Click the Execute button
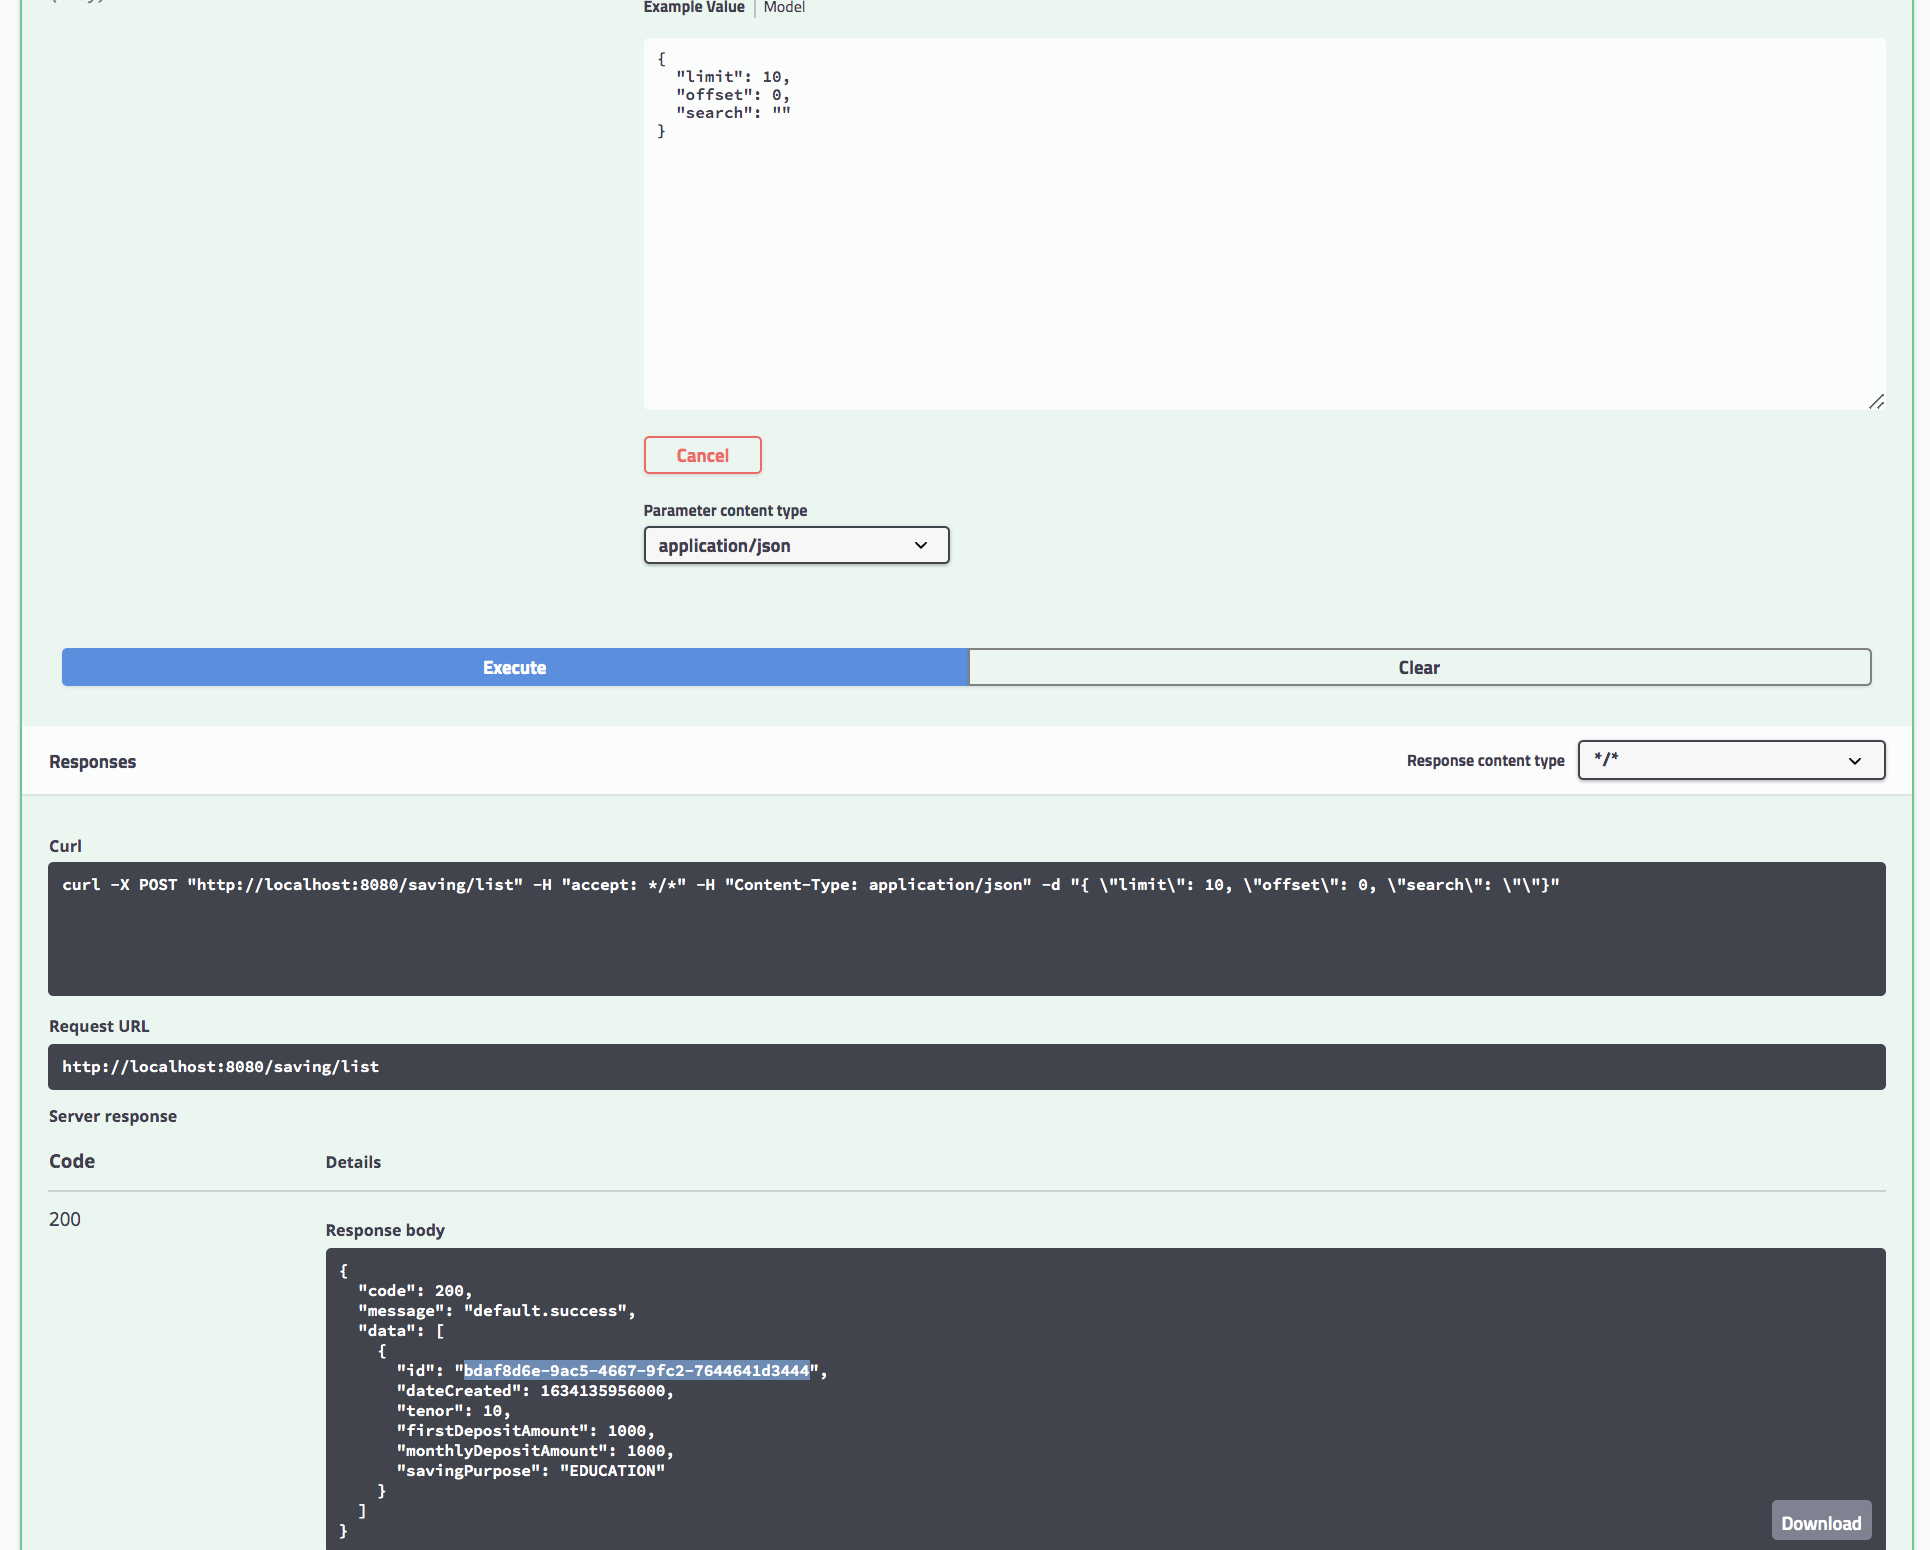Image resolution: width=1930 pixels, height=1550 pixels. point(515,667)
